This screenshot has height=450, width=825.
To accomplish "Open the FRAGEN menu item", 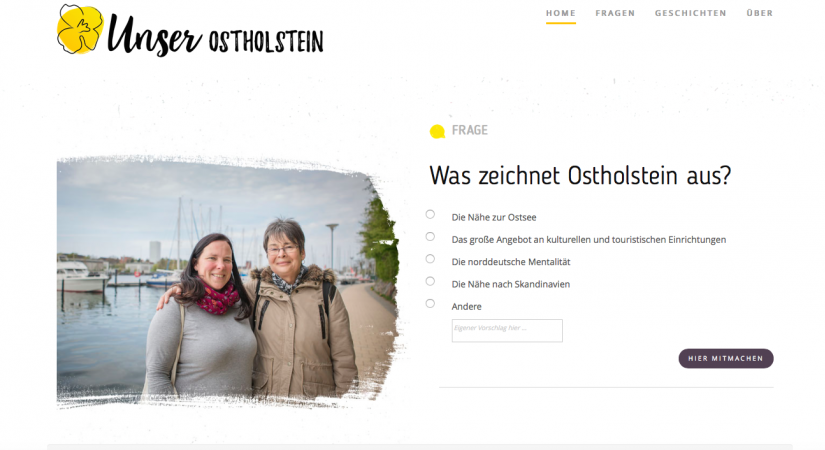I will point(615,13).
